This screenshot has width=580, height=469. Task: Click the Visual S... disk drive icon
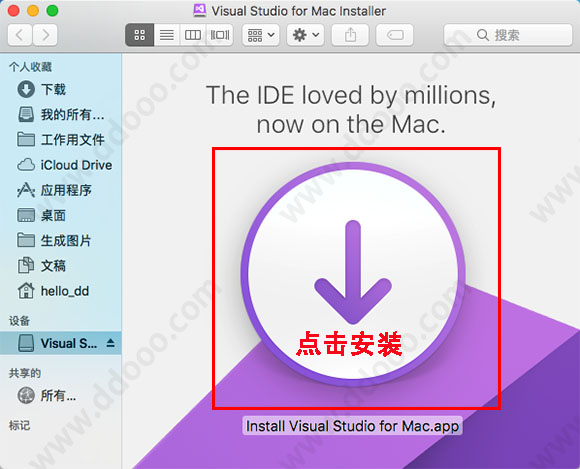(26, 343)
